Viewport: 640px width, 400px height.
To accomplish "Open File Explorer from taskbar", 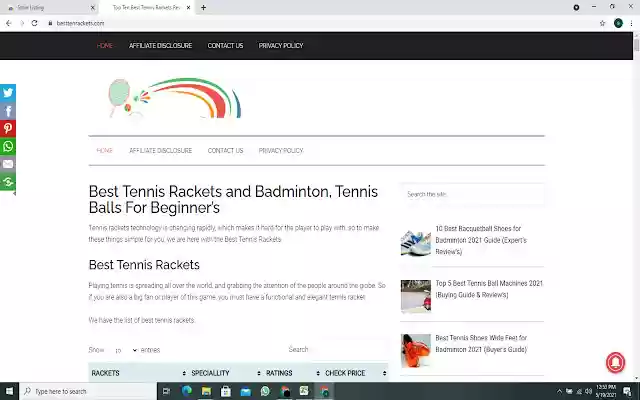I will pos(206,391).
